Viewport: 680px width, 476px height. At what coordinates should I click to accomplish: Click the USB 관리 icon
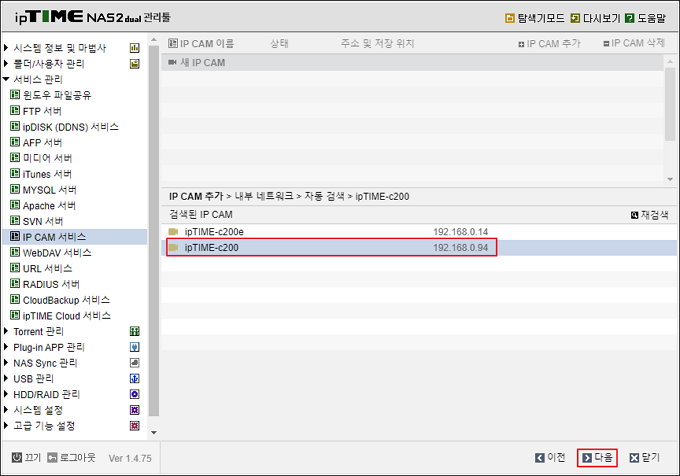pos(135,378)
